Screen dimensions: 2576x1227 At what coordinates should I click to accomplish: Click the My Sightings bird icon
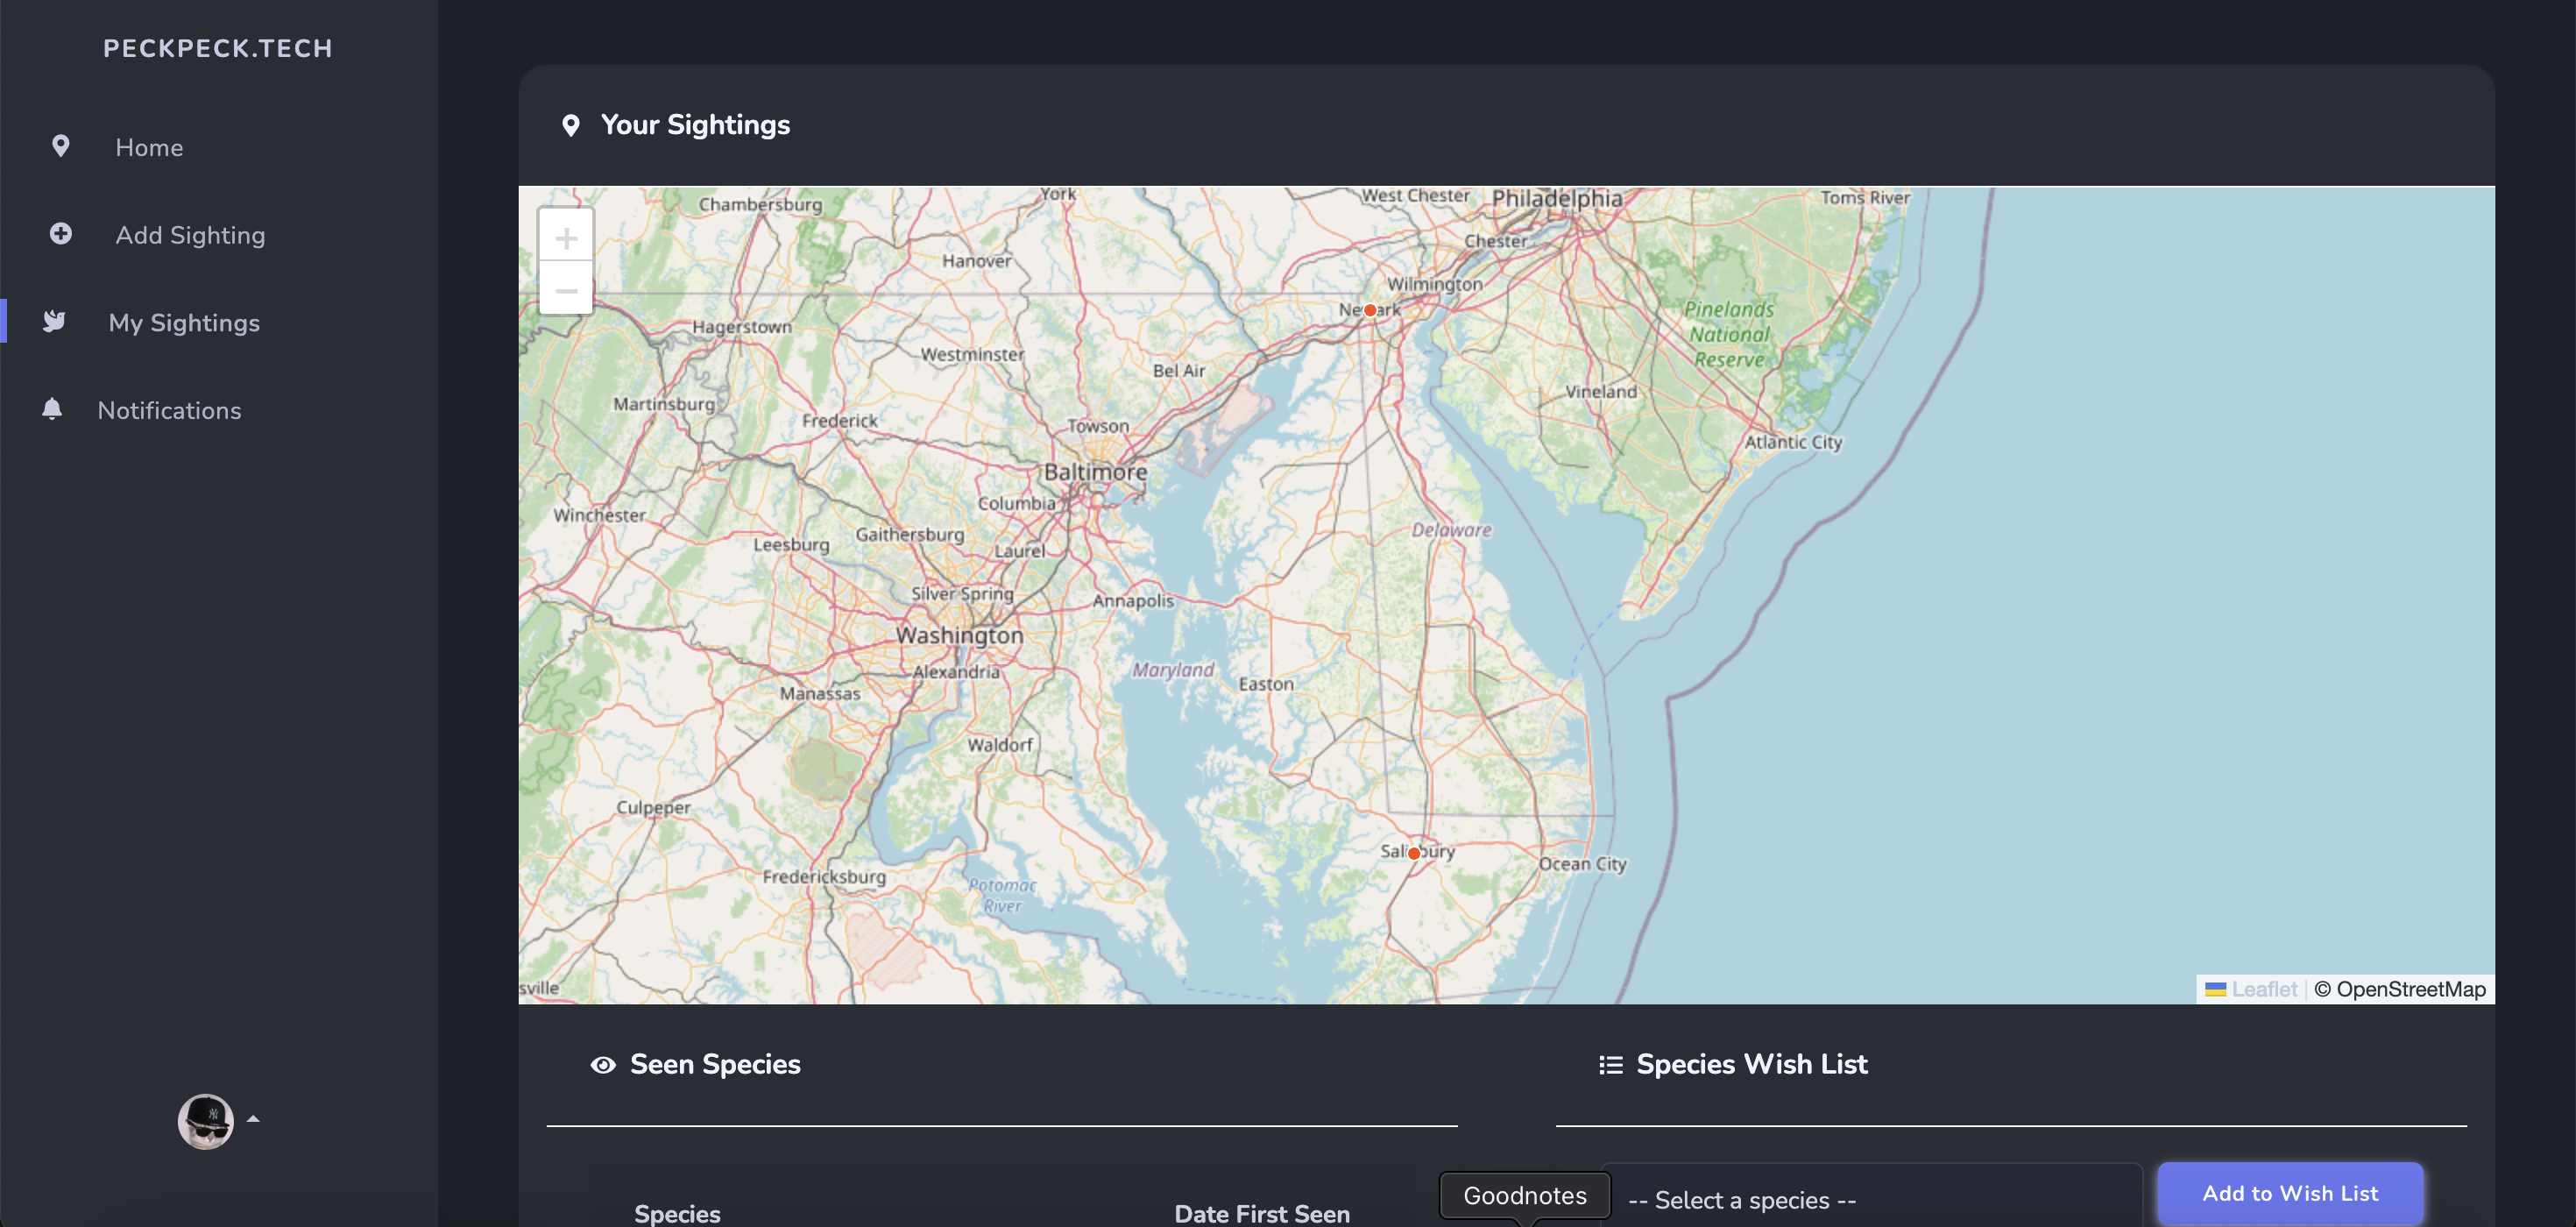coord(54,322)
